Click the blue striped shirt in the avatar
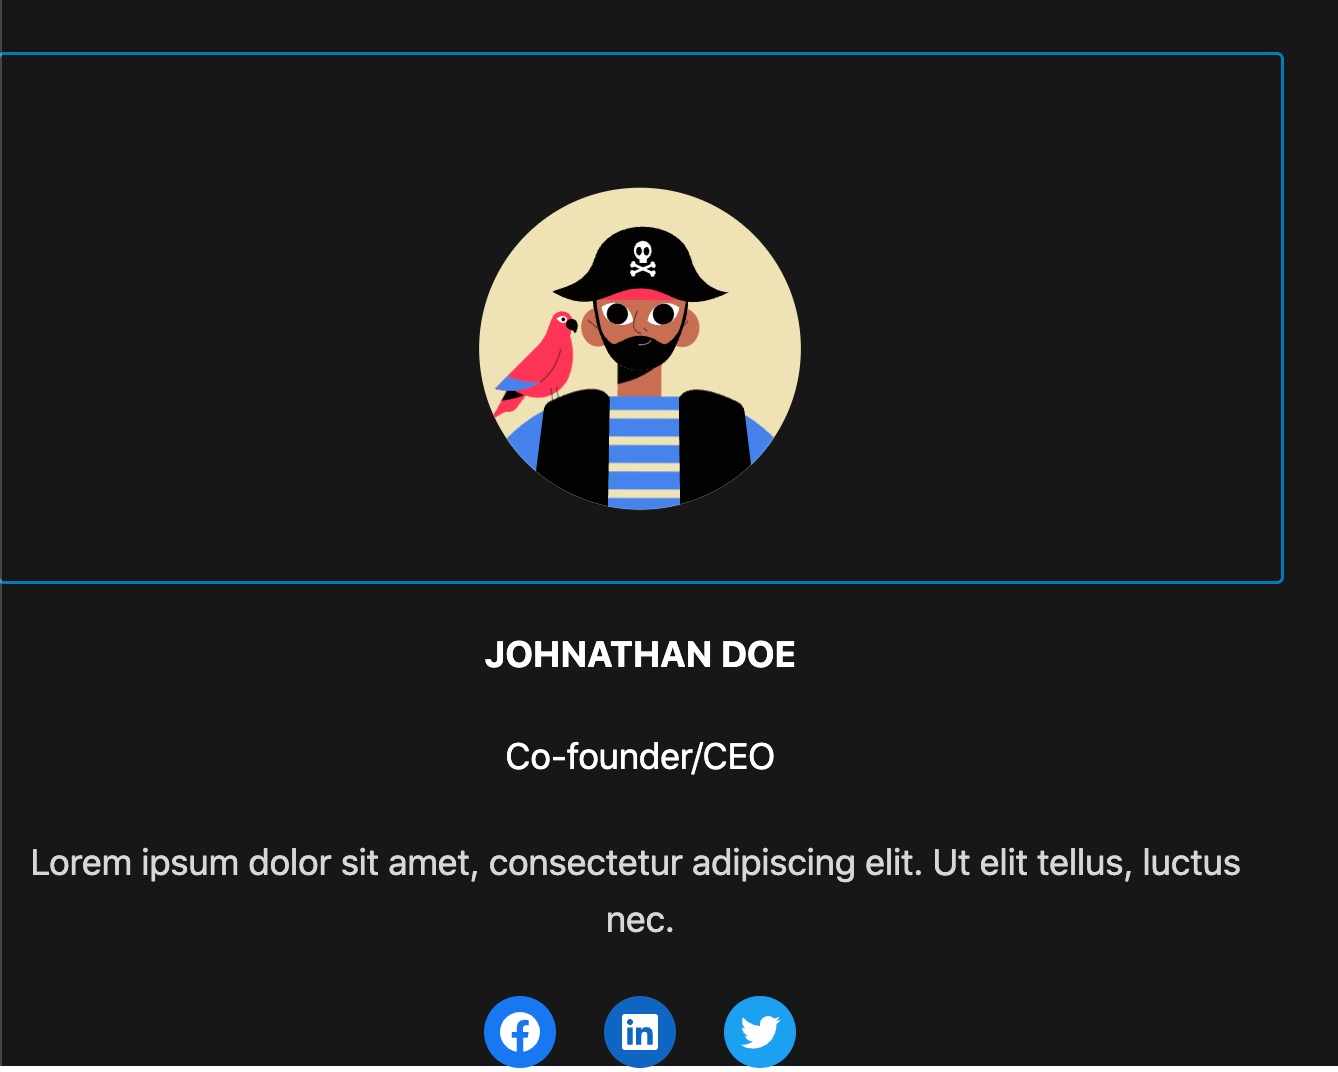The width and height of the screenshot is (1338, 1072). pyautogui.click(x=644, y=450)
